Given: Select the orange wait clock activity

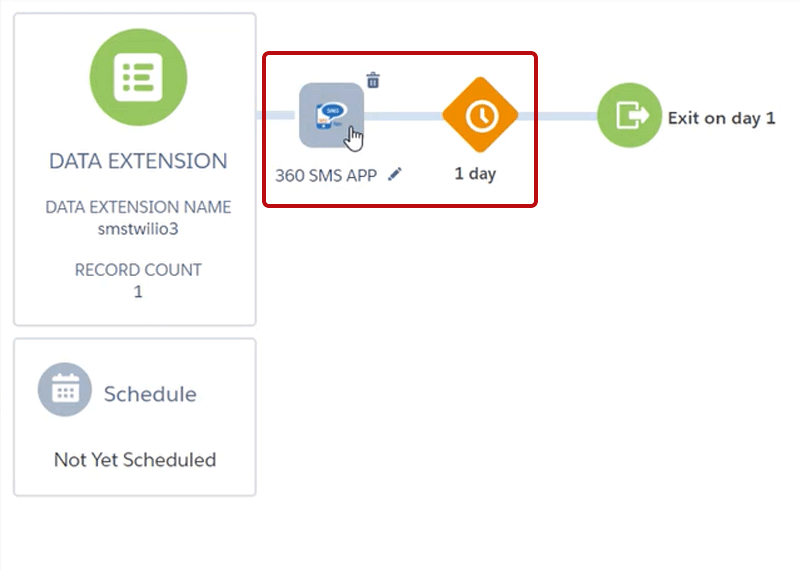Looking at the screenshot, I should (x=480, y=115).
